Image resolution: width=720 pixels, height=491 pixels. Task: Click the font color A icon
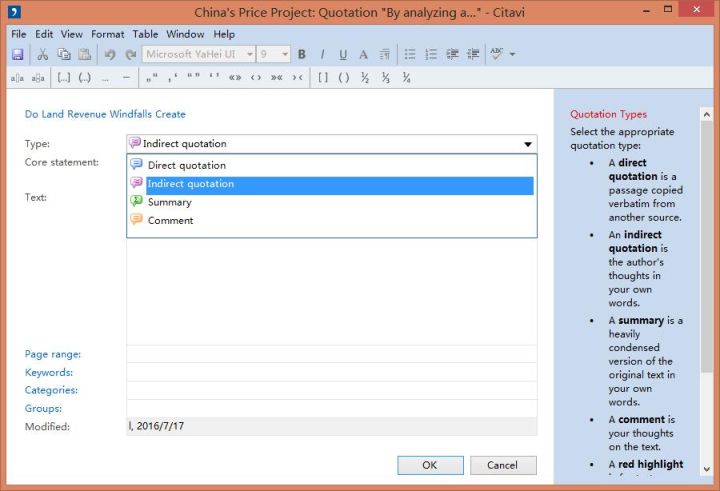click(364, 54)
